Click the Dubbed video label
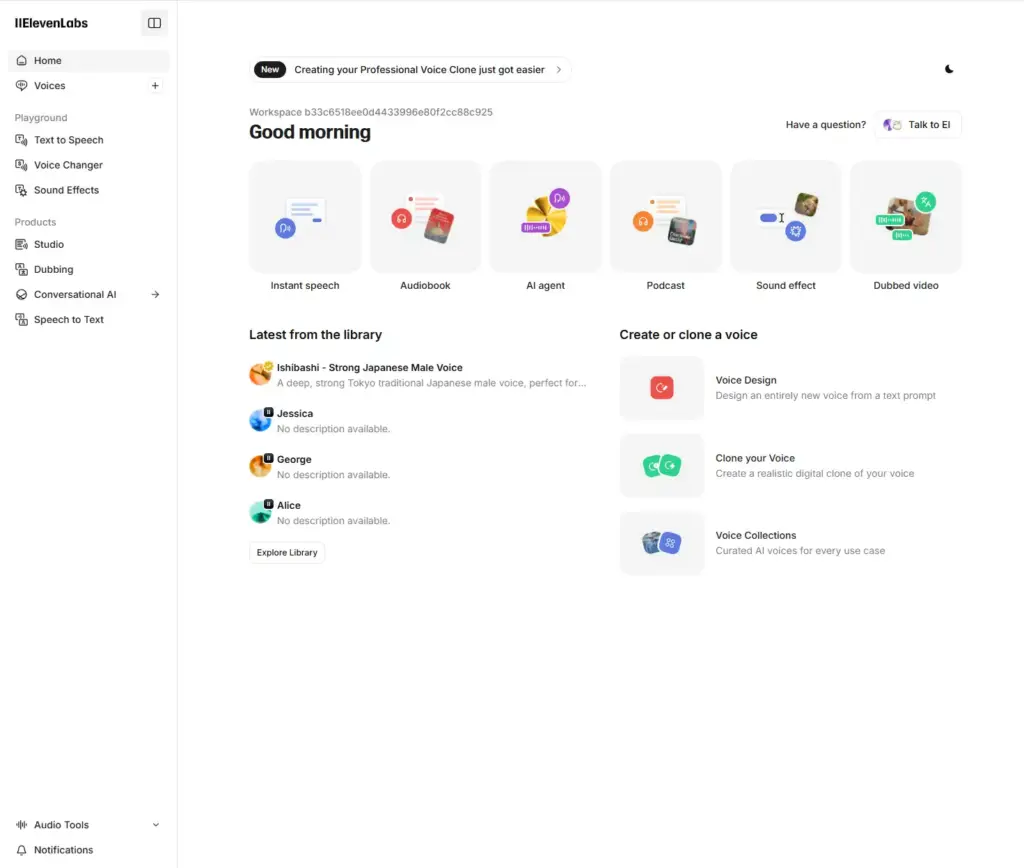 [906, 285]
